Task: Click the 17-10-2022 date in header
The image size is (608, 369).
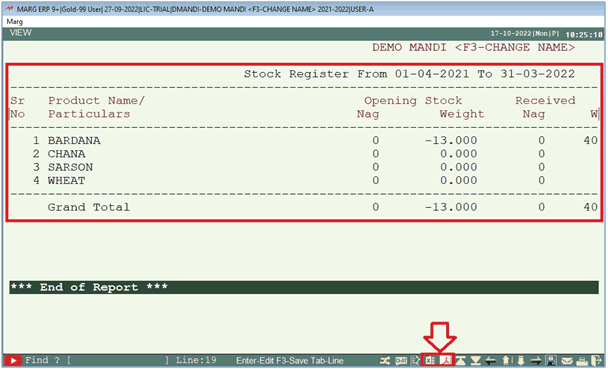Action: tap(511, 34)
